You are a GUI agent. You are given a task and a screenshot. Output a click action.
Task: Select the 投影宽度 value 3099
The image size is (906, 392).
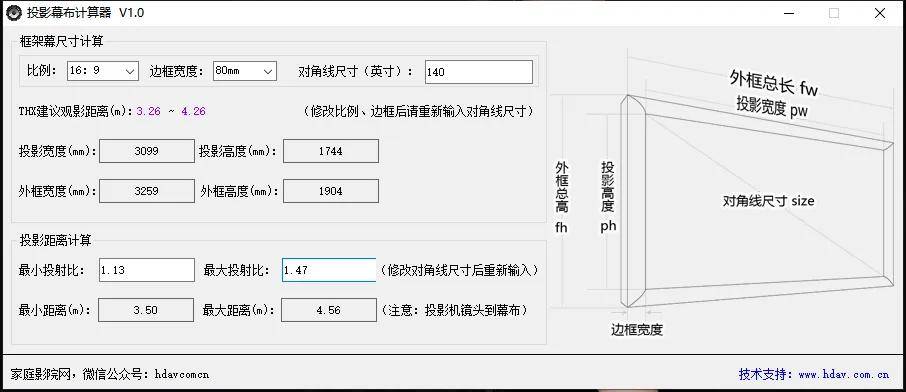point(147,151)
